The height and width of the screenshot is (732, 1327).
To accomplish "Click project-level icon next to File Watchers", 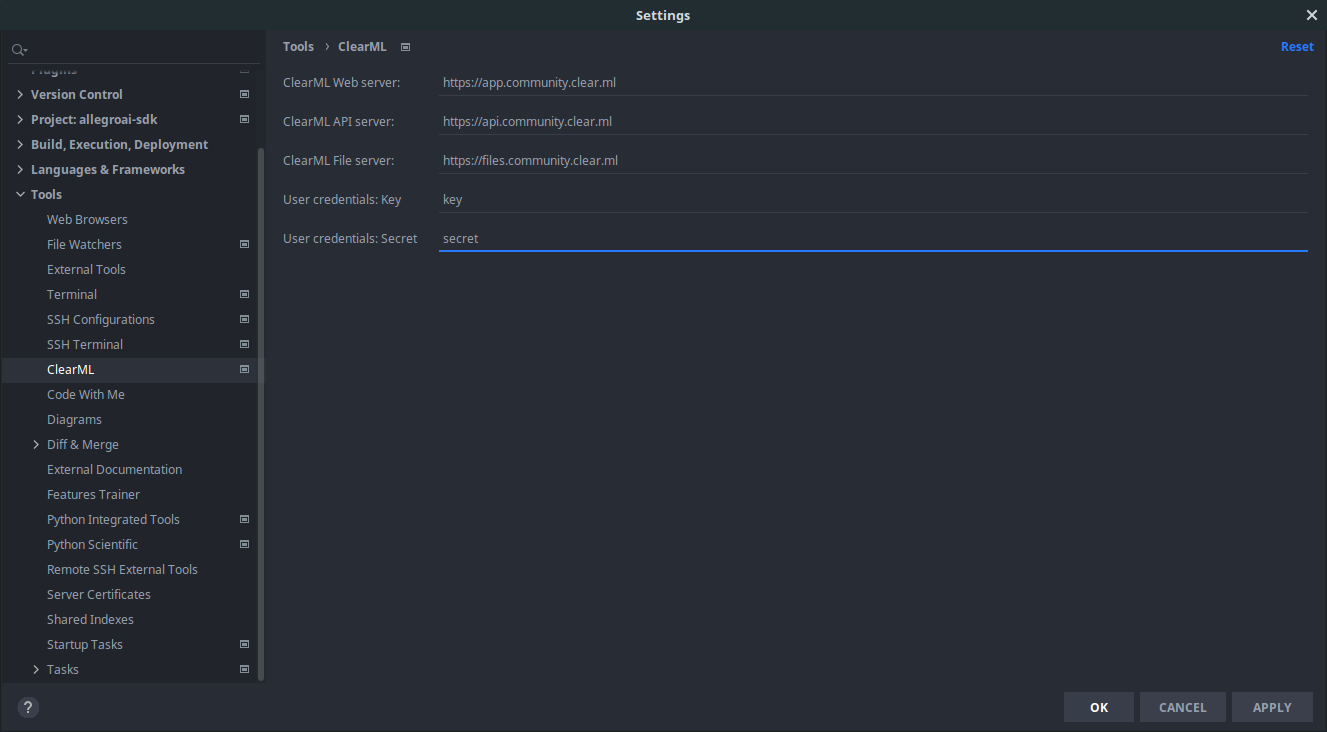I will 244,244.
